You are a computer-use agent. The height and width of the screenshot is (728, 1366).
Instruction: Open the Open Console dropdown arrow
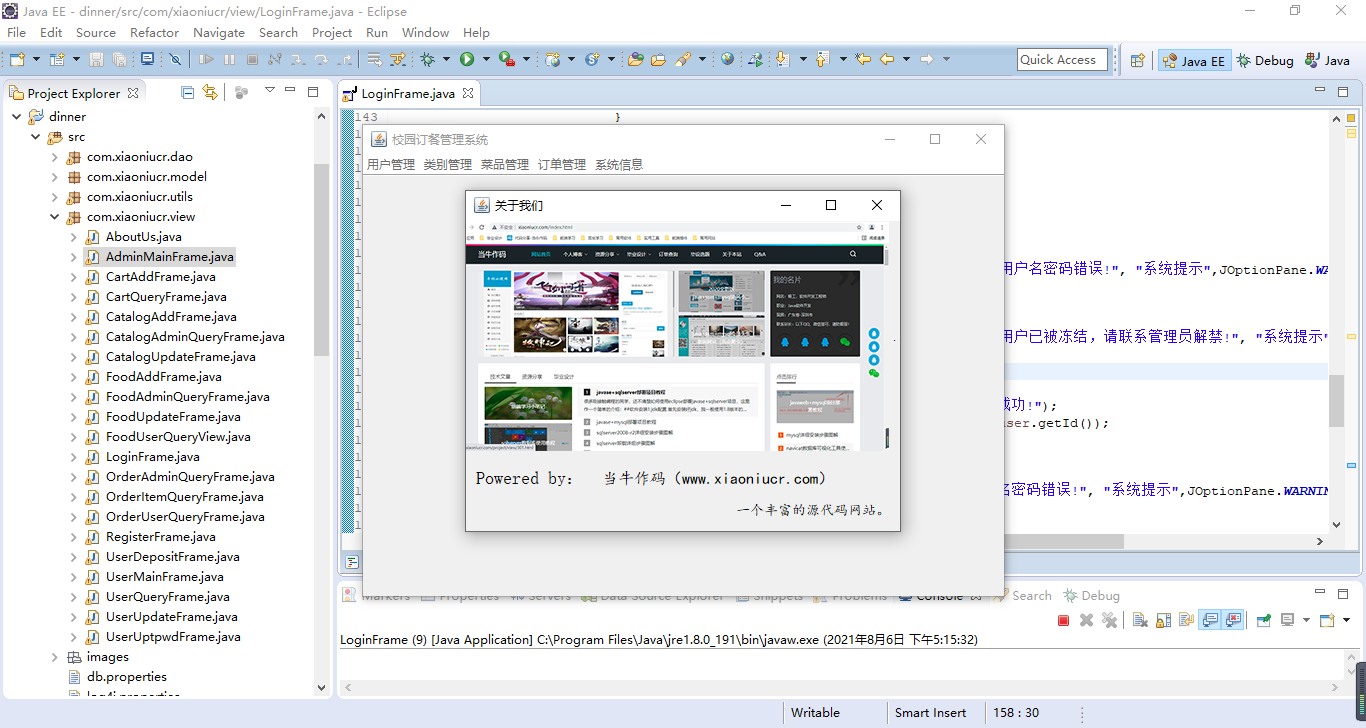coord(1345,620)
